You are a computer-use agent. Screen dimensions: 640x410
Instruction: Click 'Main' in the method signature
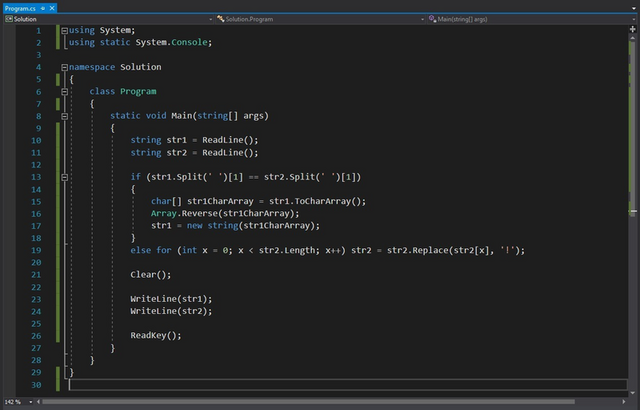coord(182,116)
